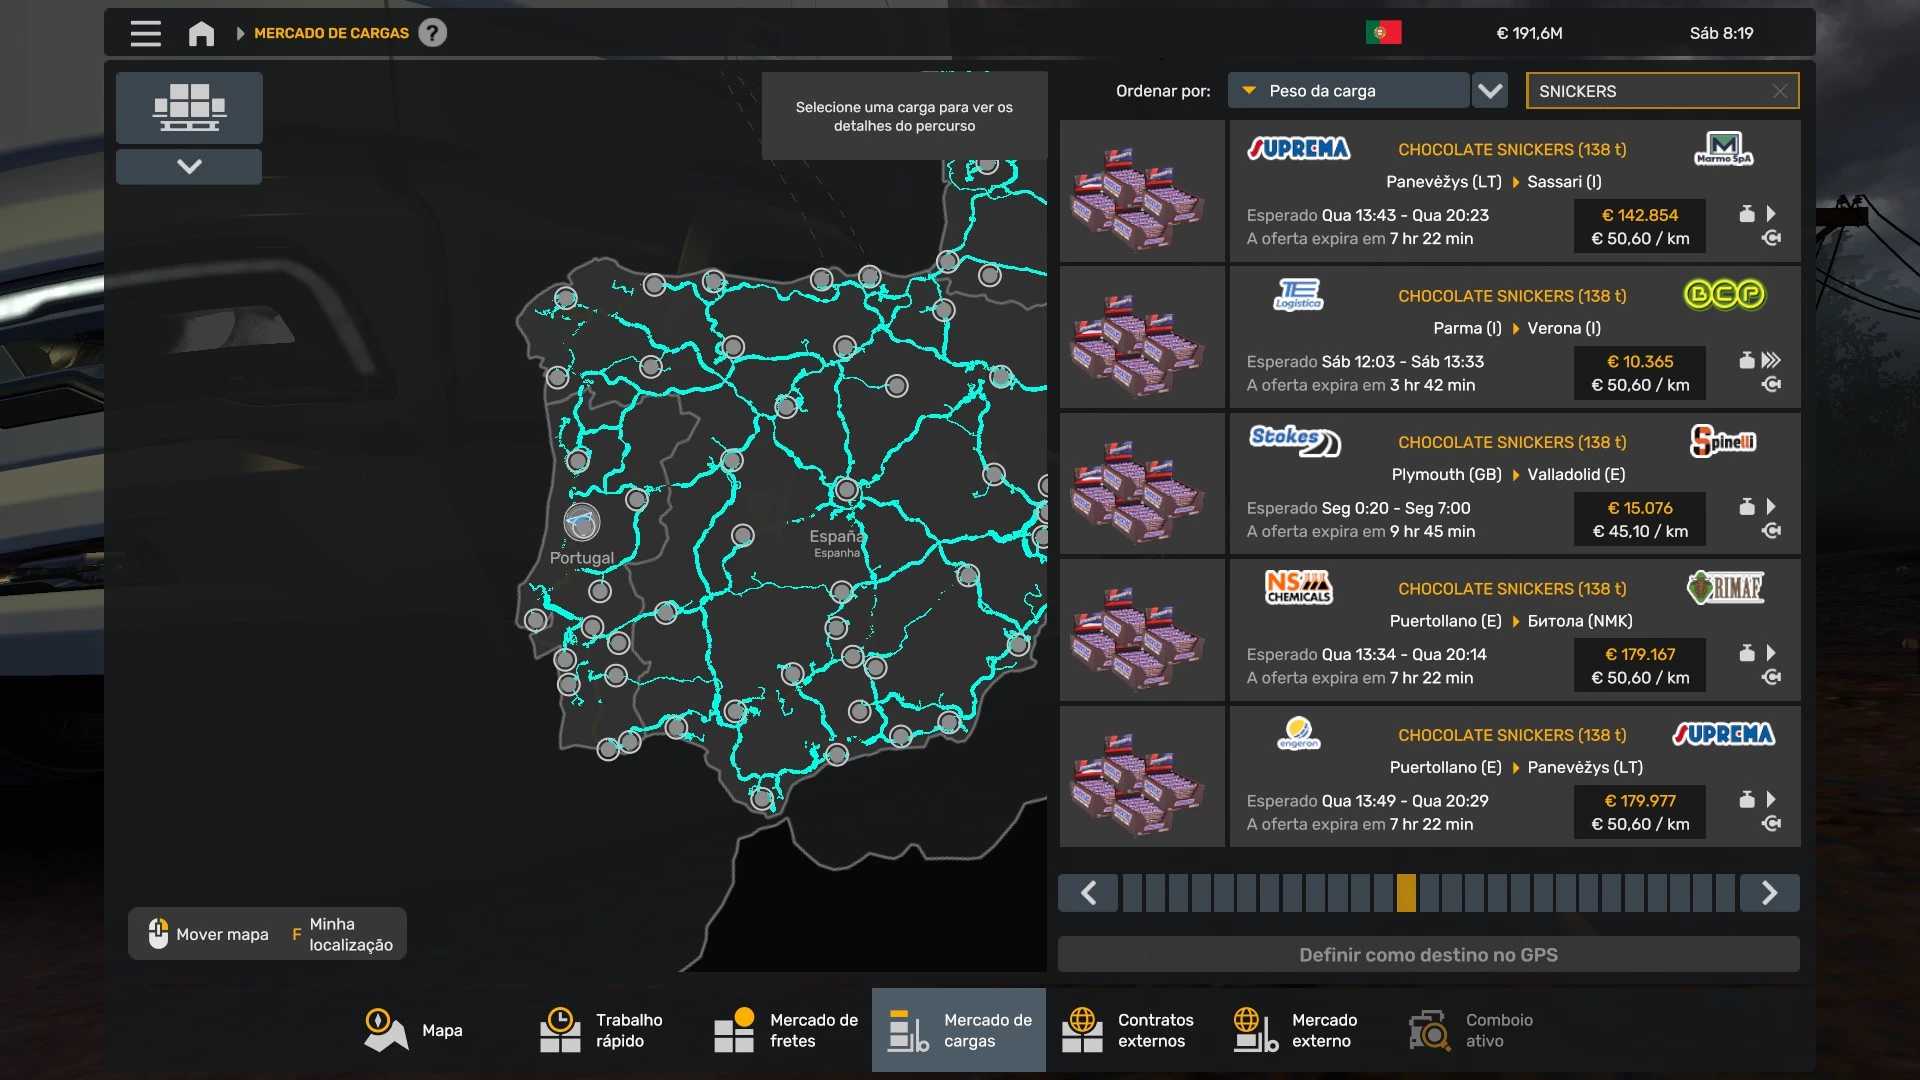Screen dimensions: 1920x1080
Task: Click the Portugal flag icon
Action: (1383, 33)
